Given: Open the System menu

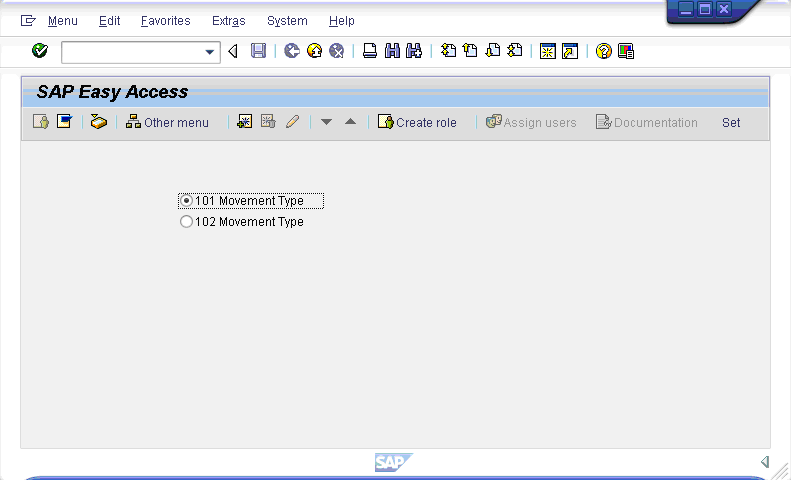Looking at the screenshot, I should 287,21.
